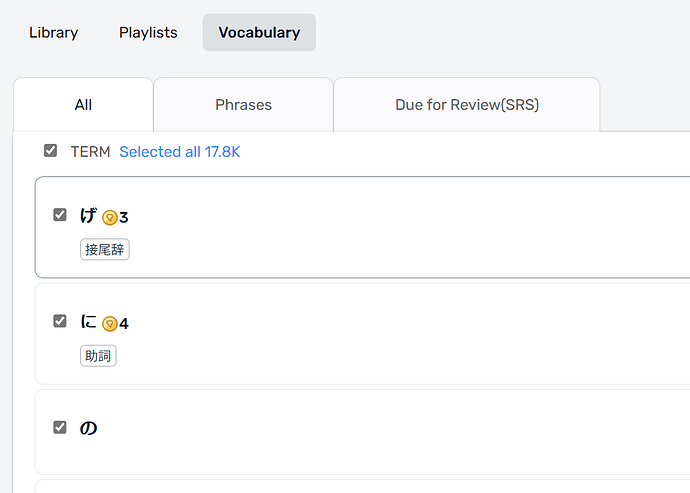Select the Vocabulary section
The image size is (690, 493).
click(x=259, y=32)
